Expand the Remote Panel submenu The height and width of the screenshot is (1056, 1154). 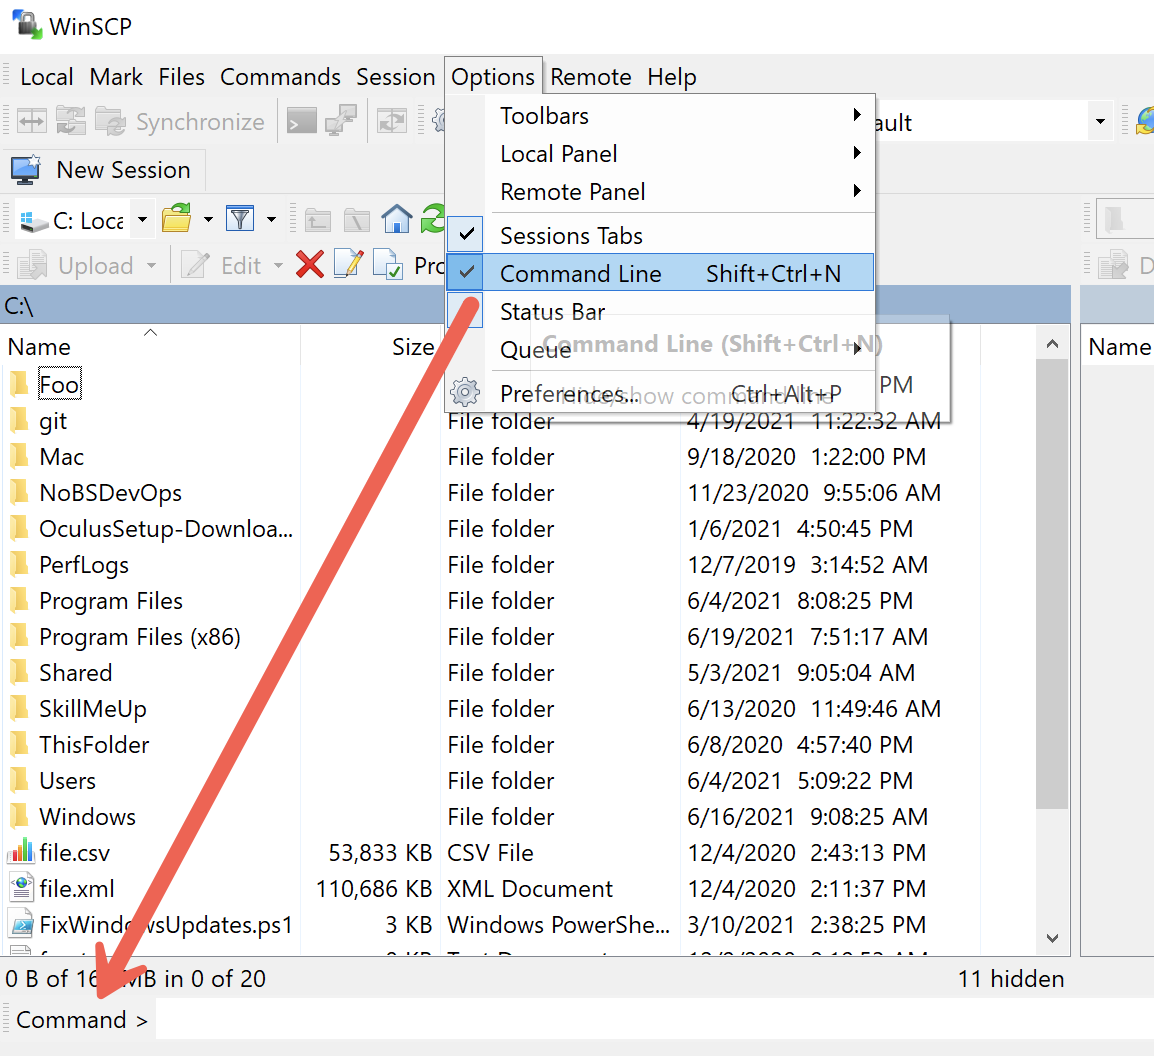(661, 191)
